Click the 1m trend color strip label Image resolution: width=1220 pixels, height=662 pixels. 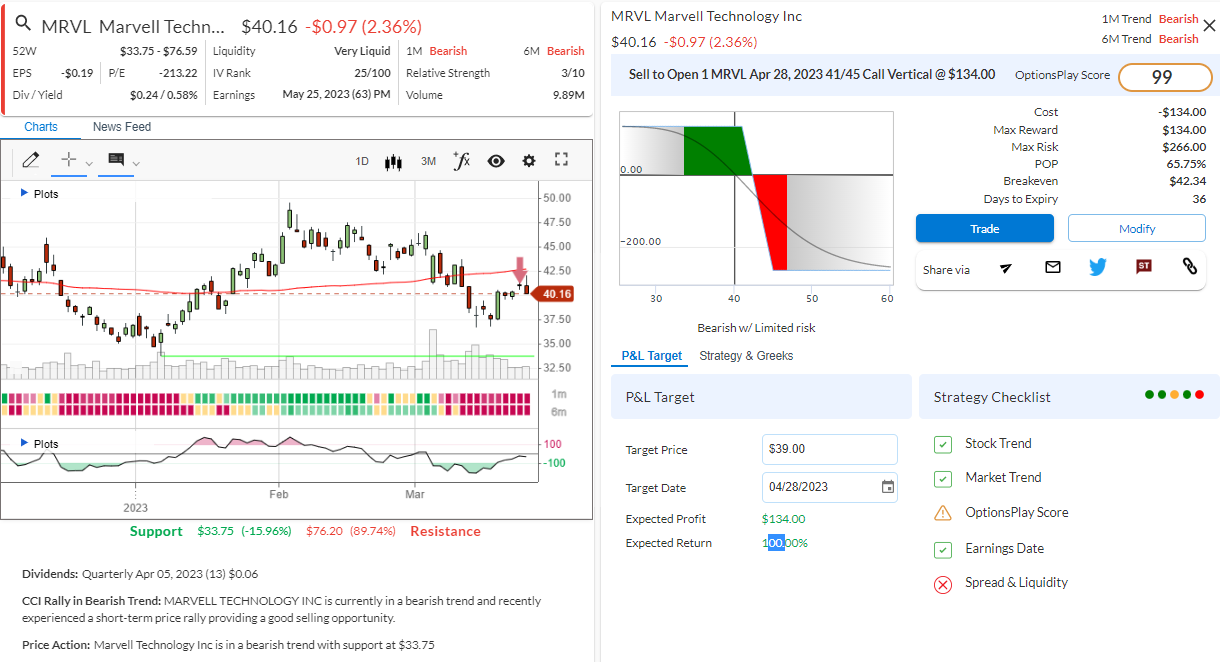point(559,395)
